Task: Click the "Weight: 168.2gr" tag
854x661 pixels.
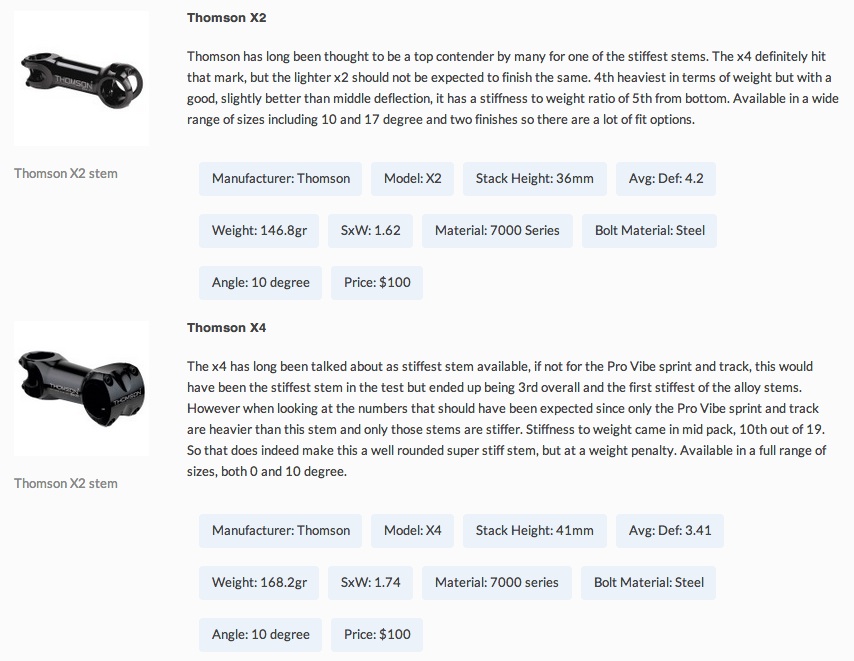Action: click(259, 583)
